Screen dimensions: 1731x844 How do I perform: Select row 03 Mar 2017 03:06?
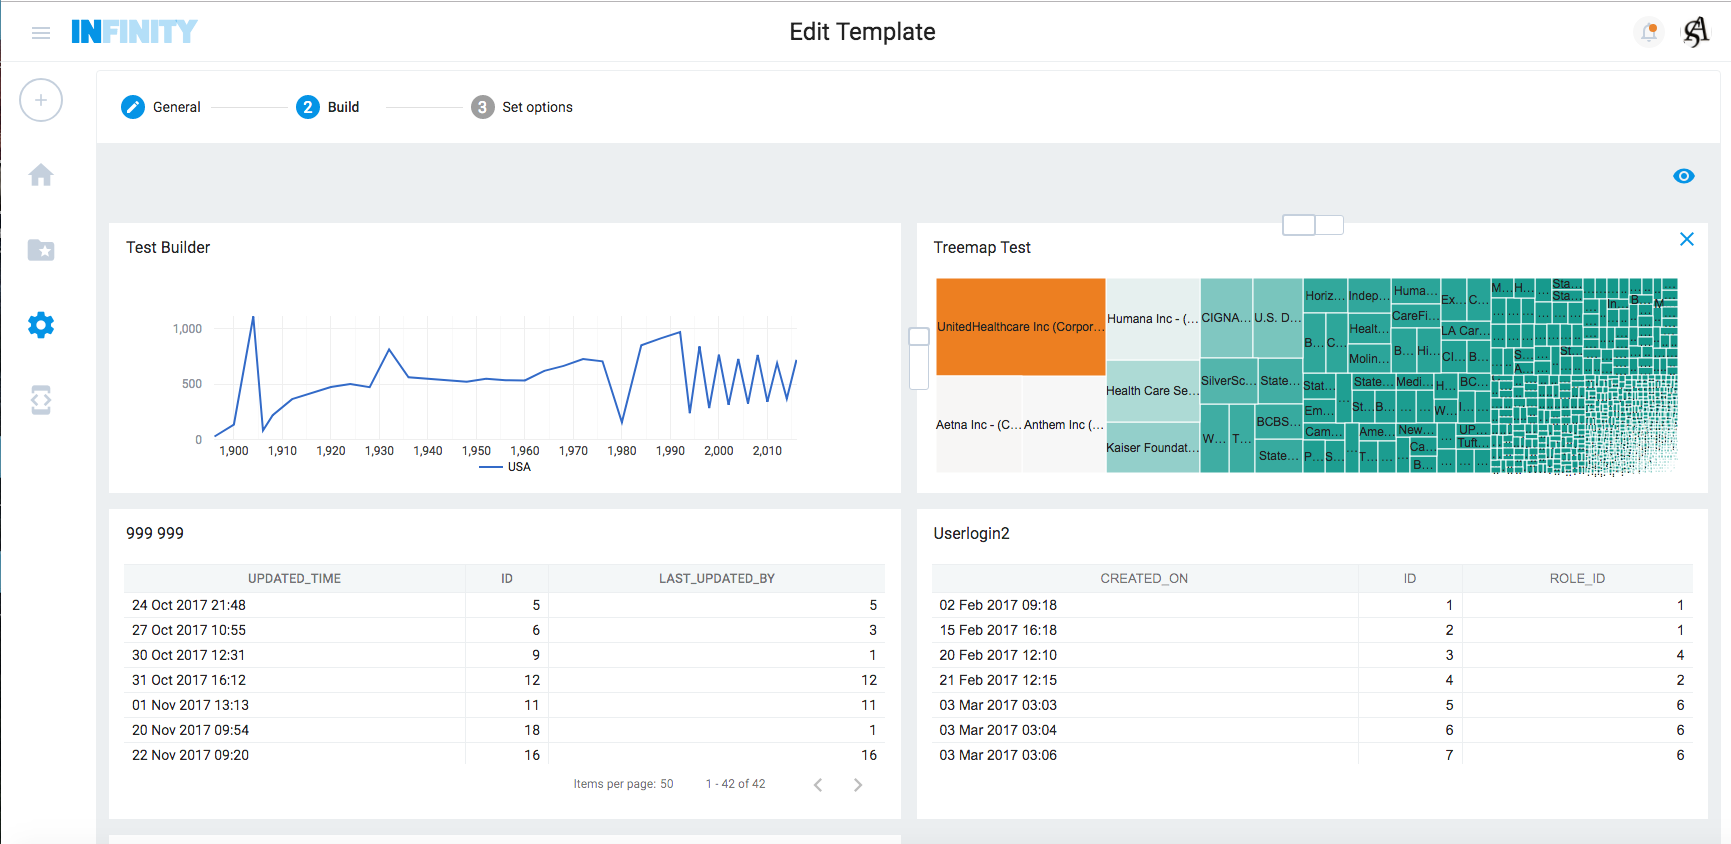[x=1312, y=755]
